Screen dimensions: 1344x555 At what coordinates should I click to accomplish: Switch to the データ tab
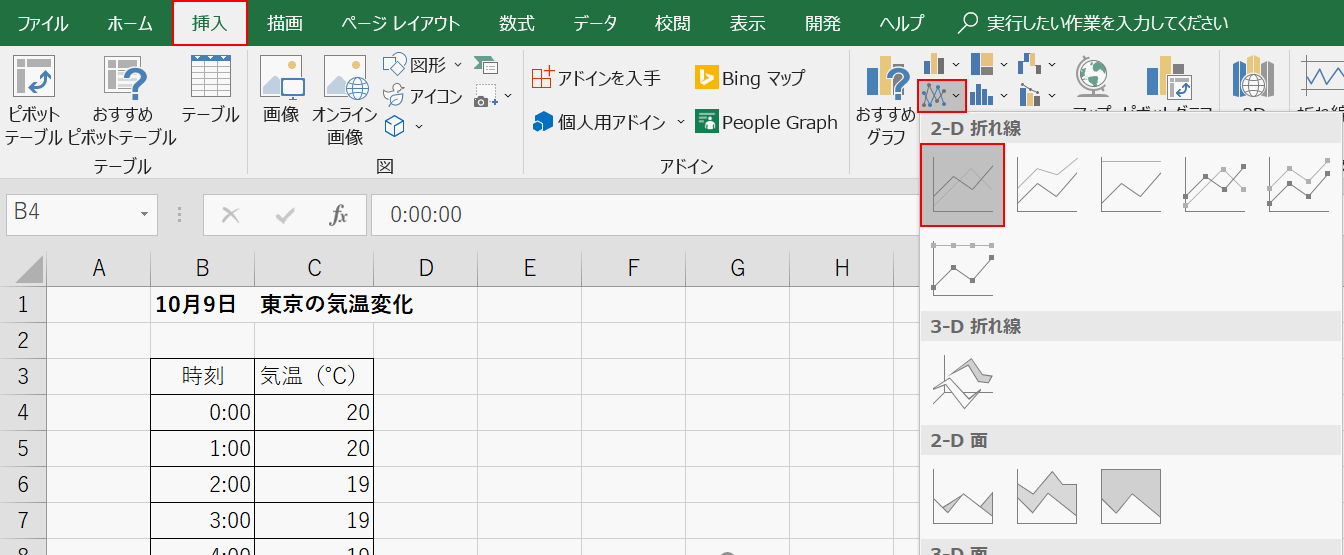tap(595, 23)
